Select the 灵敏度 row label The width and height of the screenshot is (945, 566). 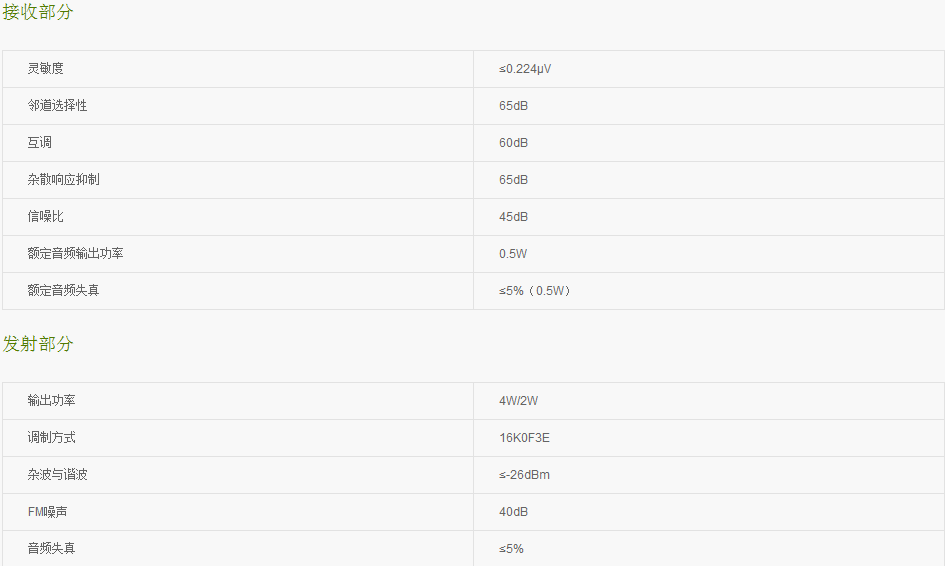(x=45, y=69)
